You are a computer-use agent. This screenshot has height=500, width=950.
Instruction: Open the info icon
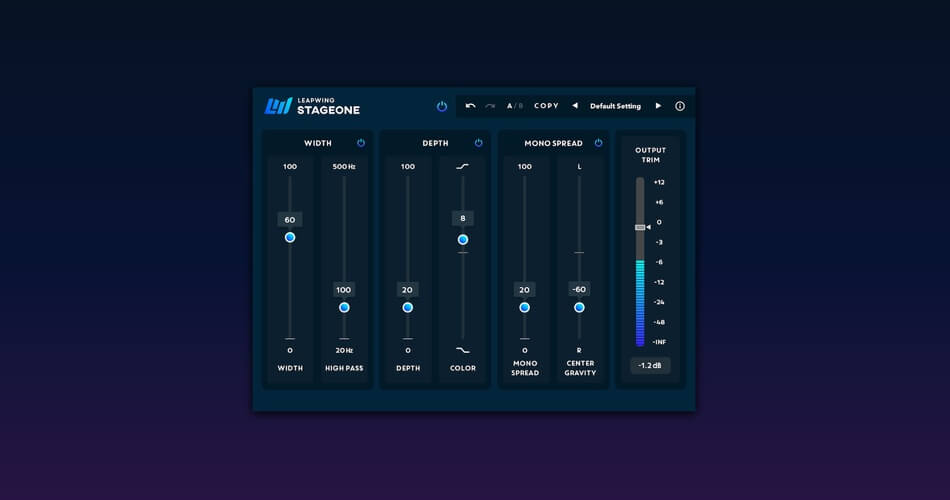(x=680, y=106)
